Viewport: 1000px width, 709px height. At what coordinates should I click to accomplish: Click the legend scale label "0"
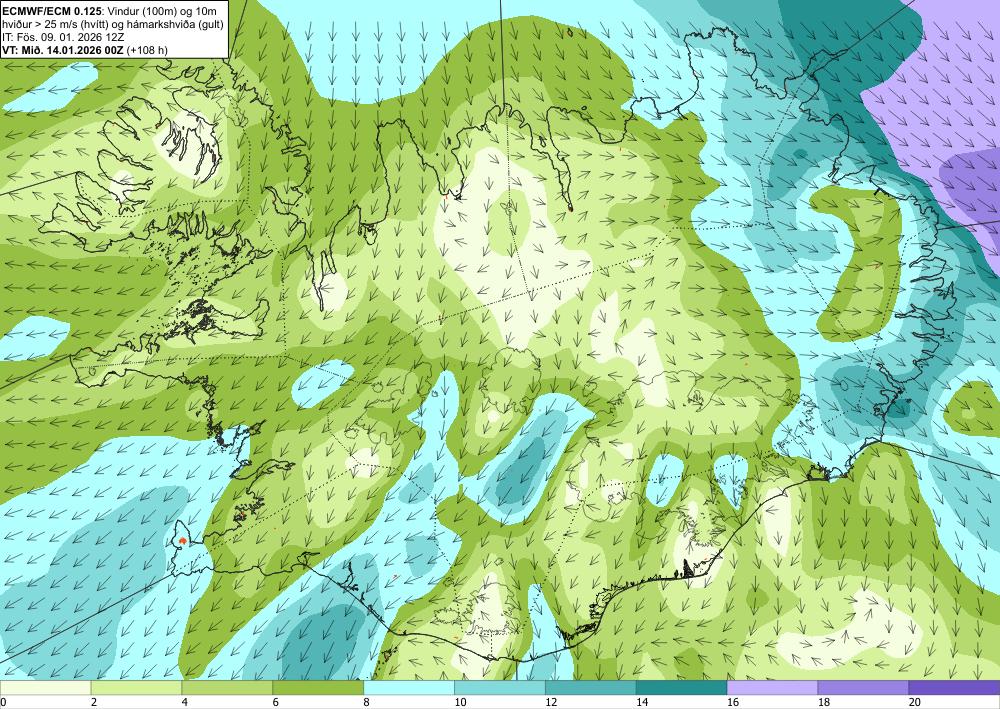tap(3, 703)
